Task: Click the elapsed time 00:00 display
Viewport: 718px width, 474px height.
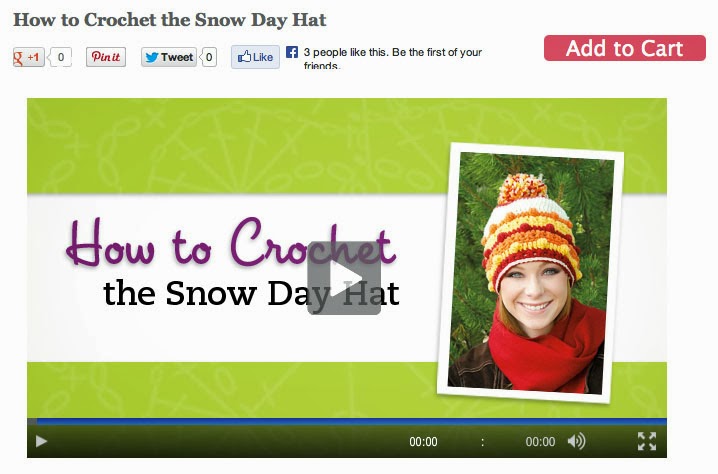Action: tap(423, 442)
